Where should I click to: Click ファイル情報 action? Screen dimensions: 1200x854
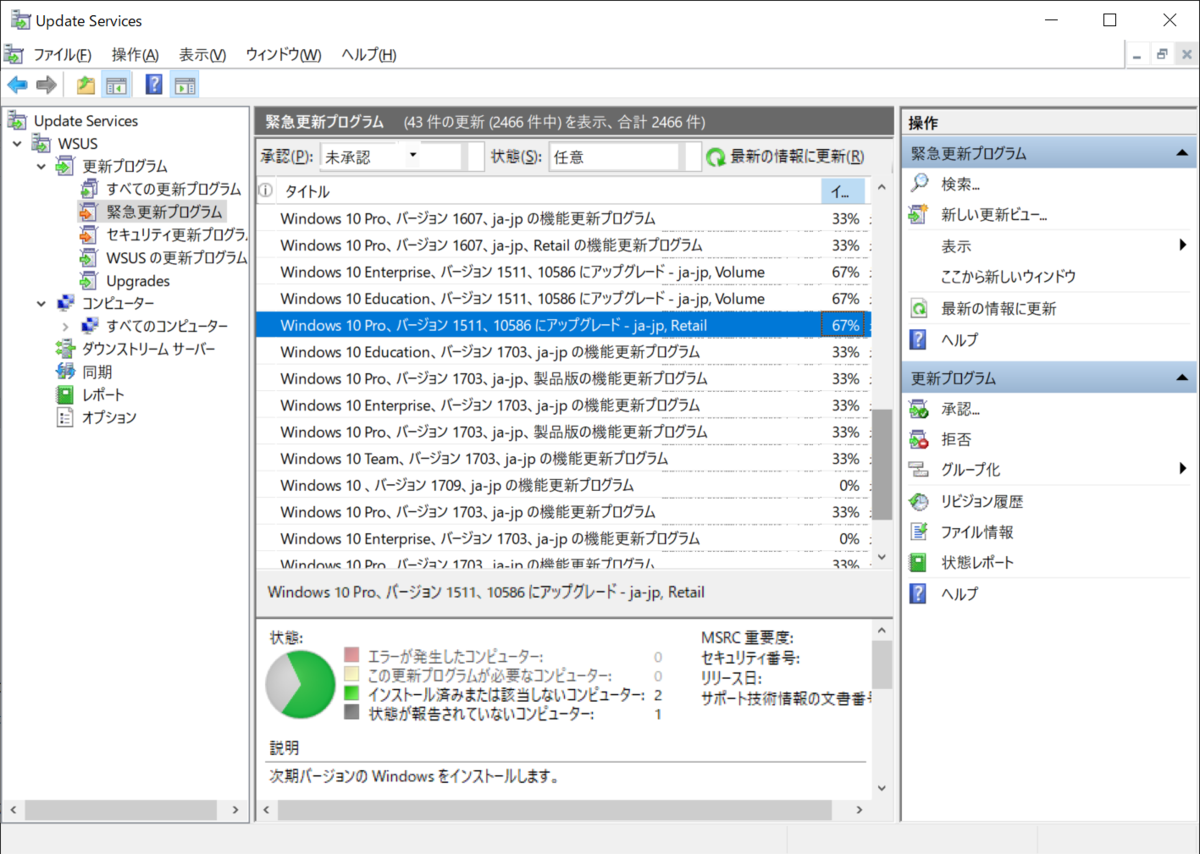click(x=977, y=533)
